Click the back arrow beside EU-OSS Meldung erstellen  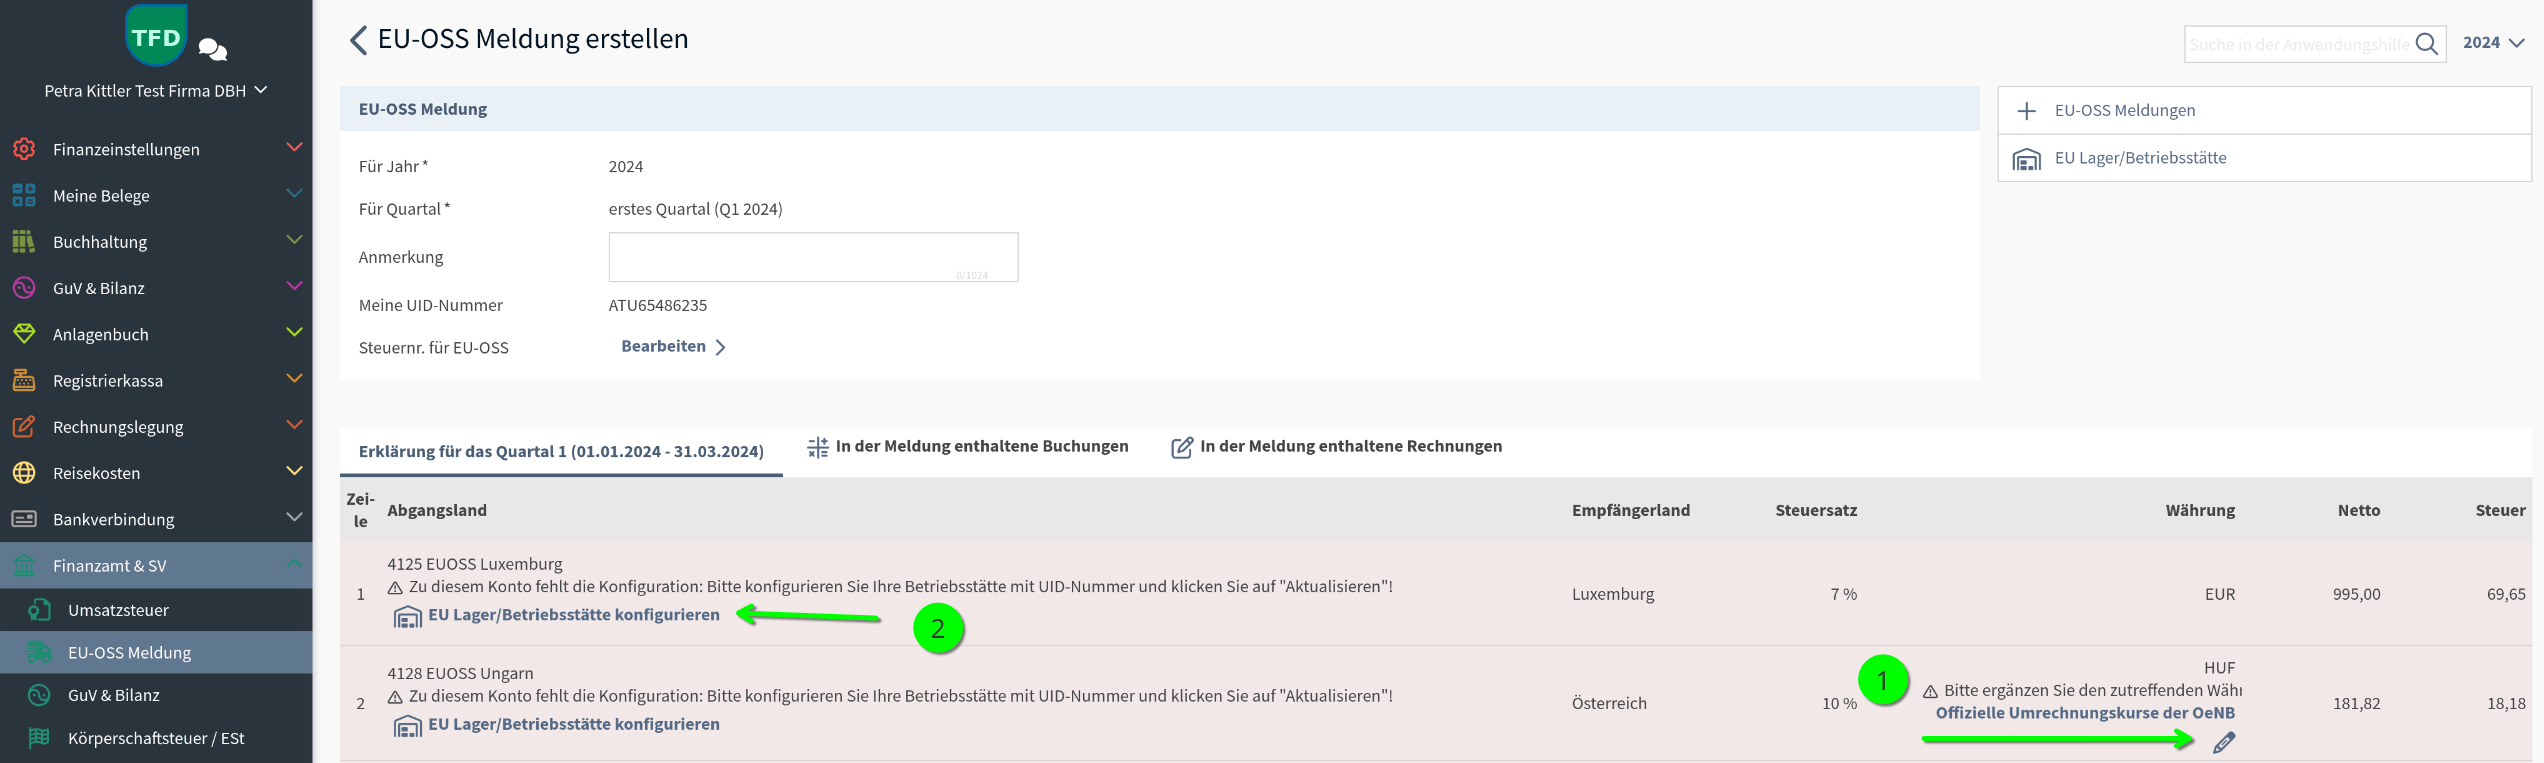358,40
